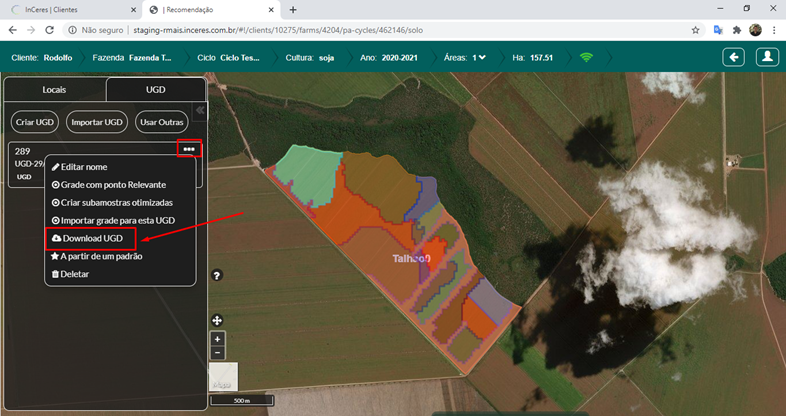Click the Cliente Rodolfo breadcrumb
786x416 pixels.
point(42,58)
